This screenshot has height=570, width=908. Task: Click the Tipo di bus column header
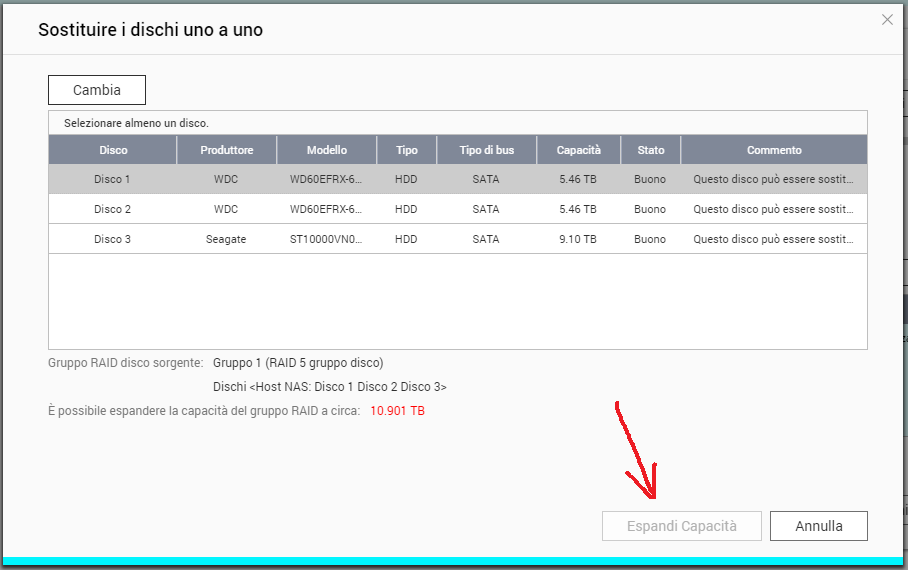[x=486, y=150]
